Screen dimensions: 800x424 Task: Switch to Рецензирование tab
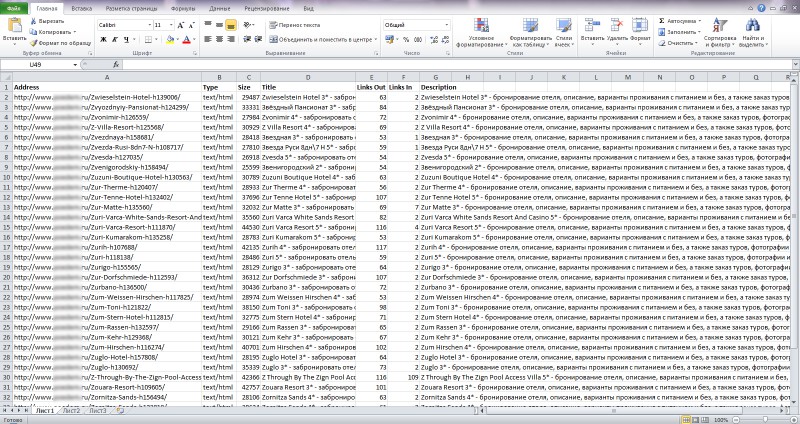(x=267, y=9)
